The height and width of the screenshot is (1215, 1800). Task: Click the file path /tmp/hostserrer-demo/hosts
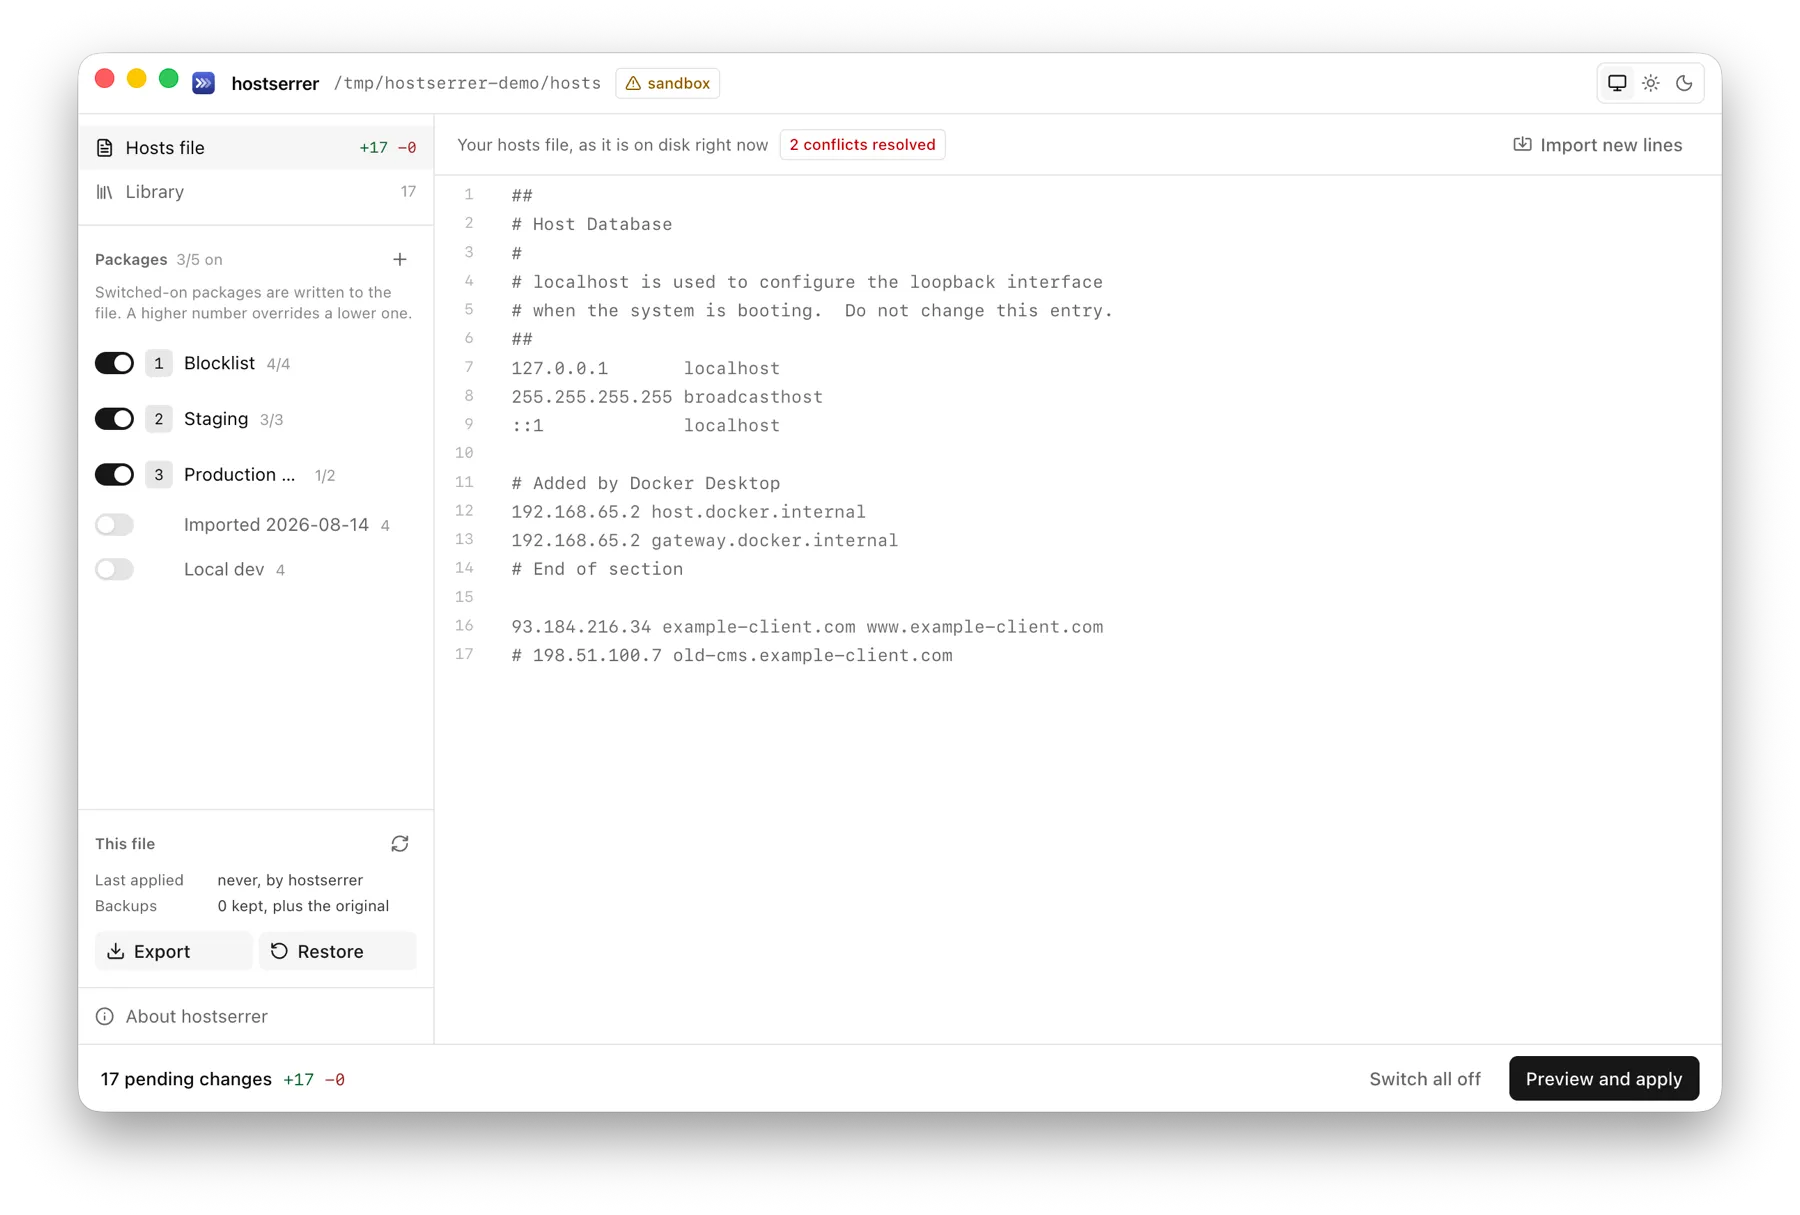[467, 83]
